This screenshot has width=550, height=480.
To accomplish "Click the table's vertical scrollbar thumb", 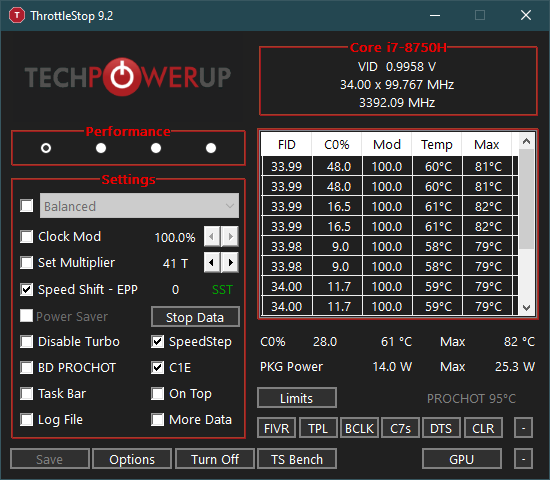I will tap(526, 199).
